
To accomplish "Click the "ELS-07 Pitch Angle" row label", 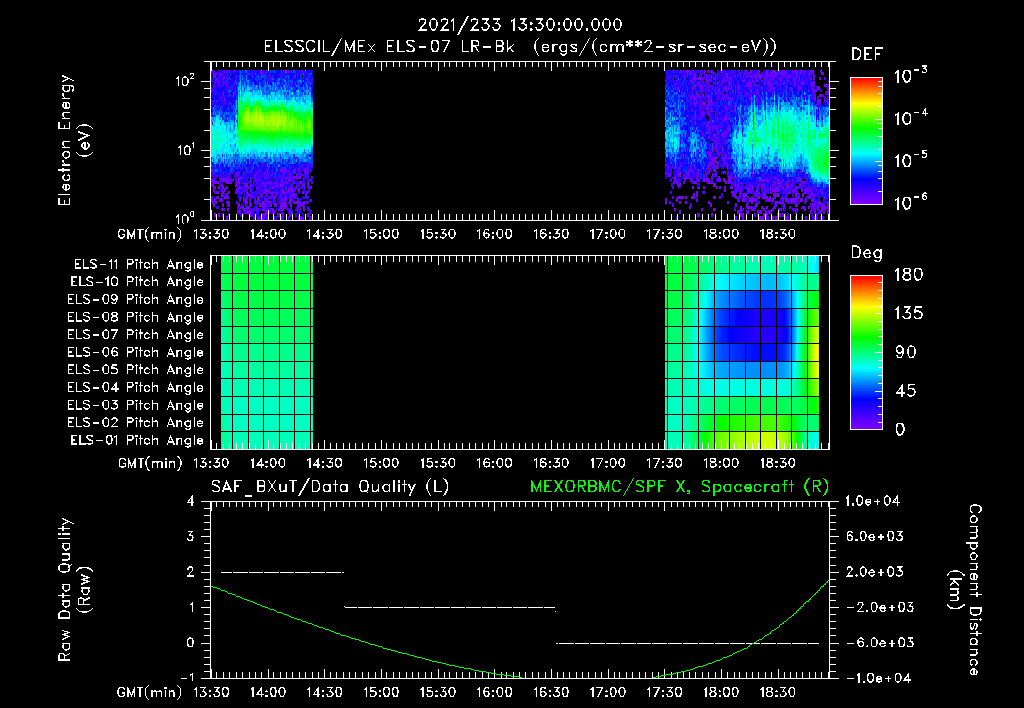I will (x=135, y=334).
